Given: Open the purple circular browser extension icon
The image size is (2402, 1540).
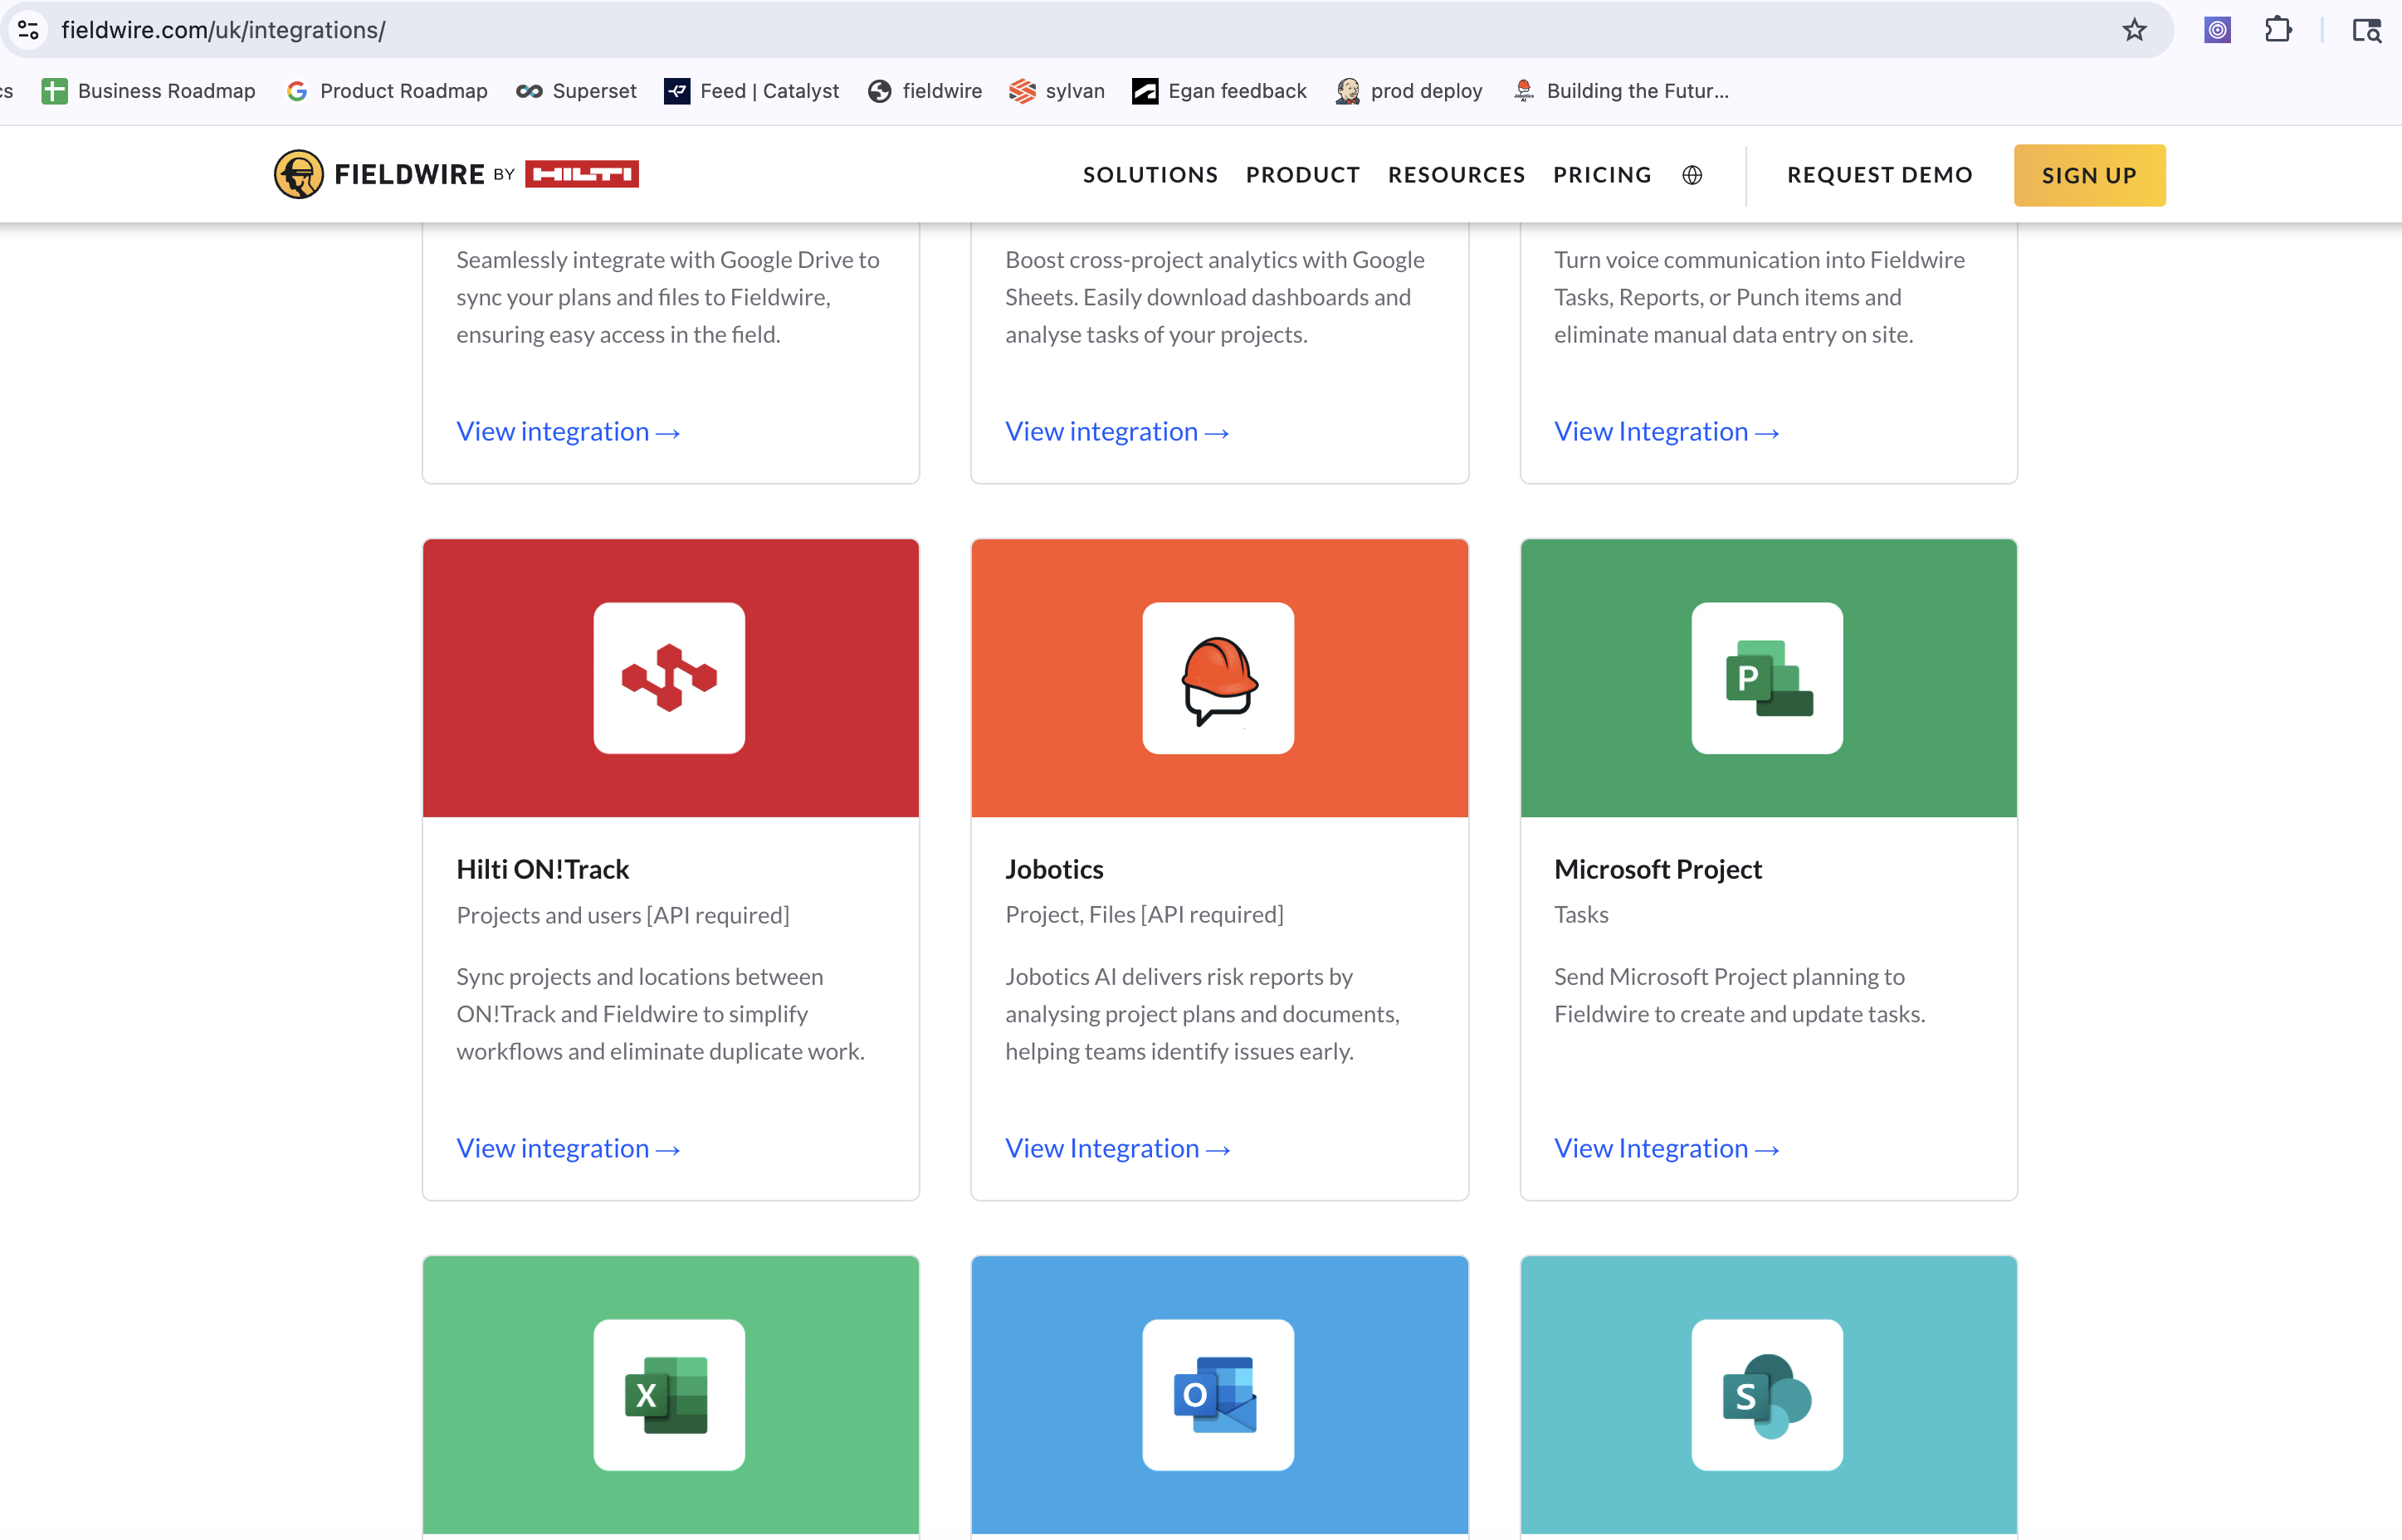Looking at the screenshot, I should pyautogui.click(x=2217, y=30).
